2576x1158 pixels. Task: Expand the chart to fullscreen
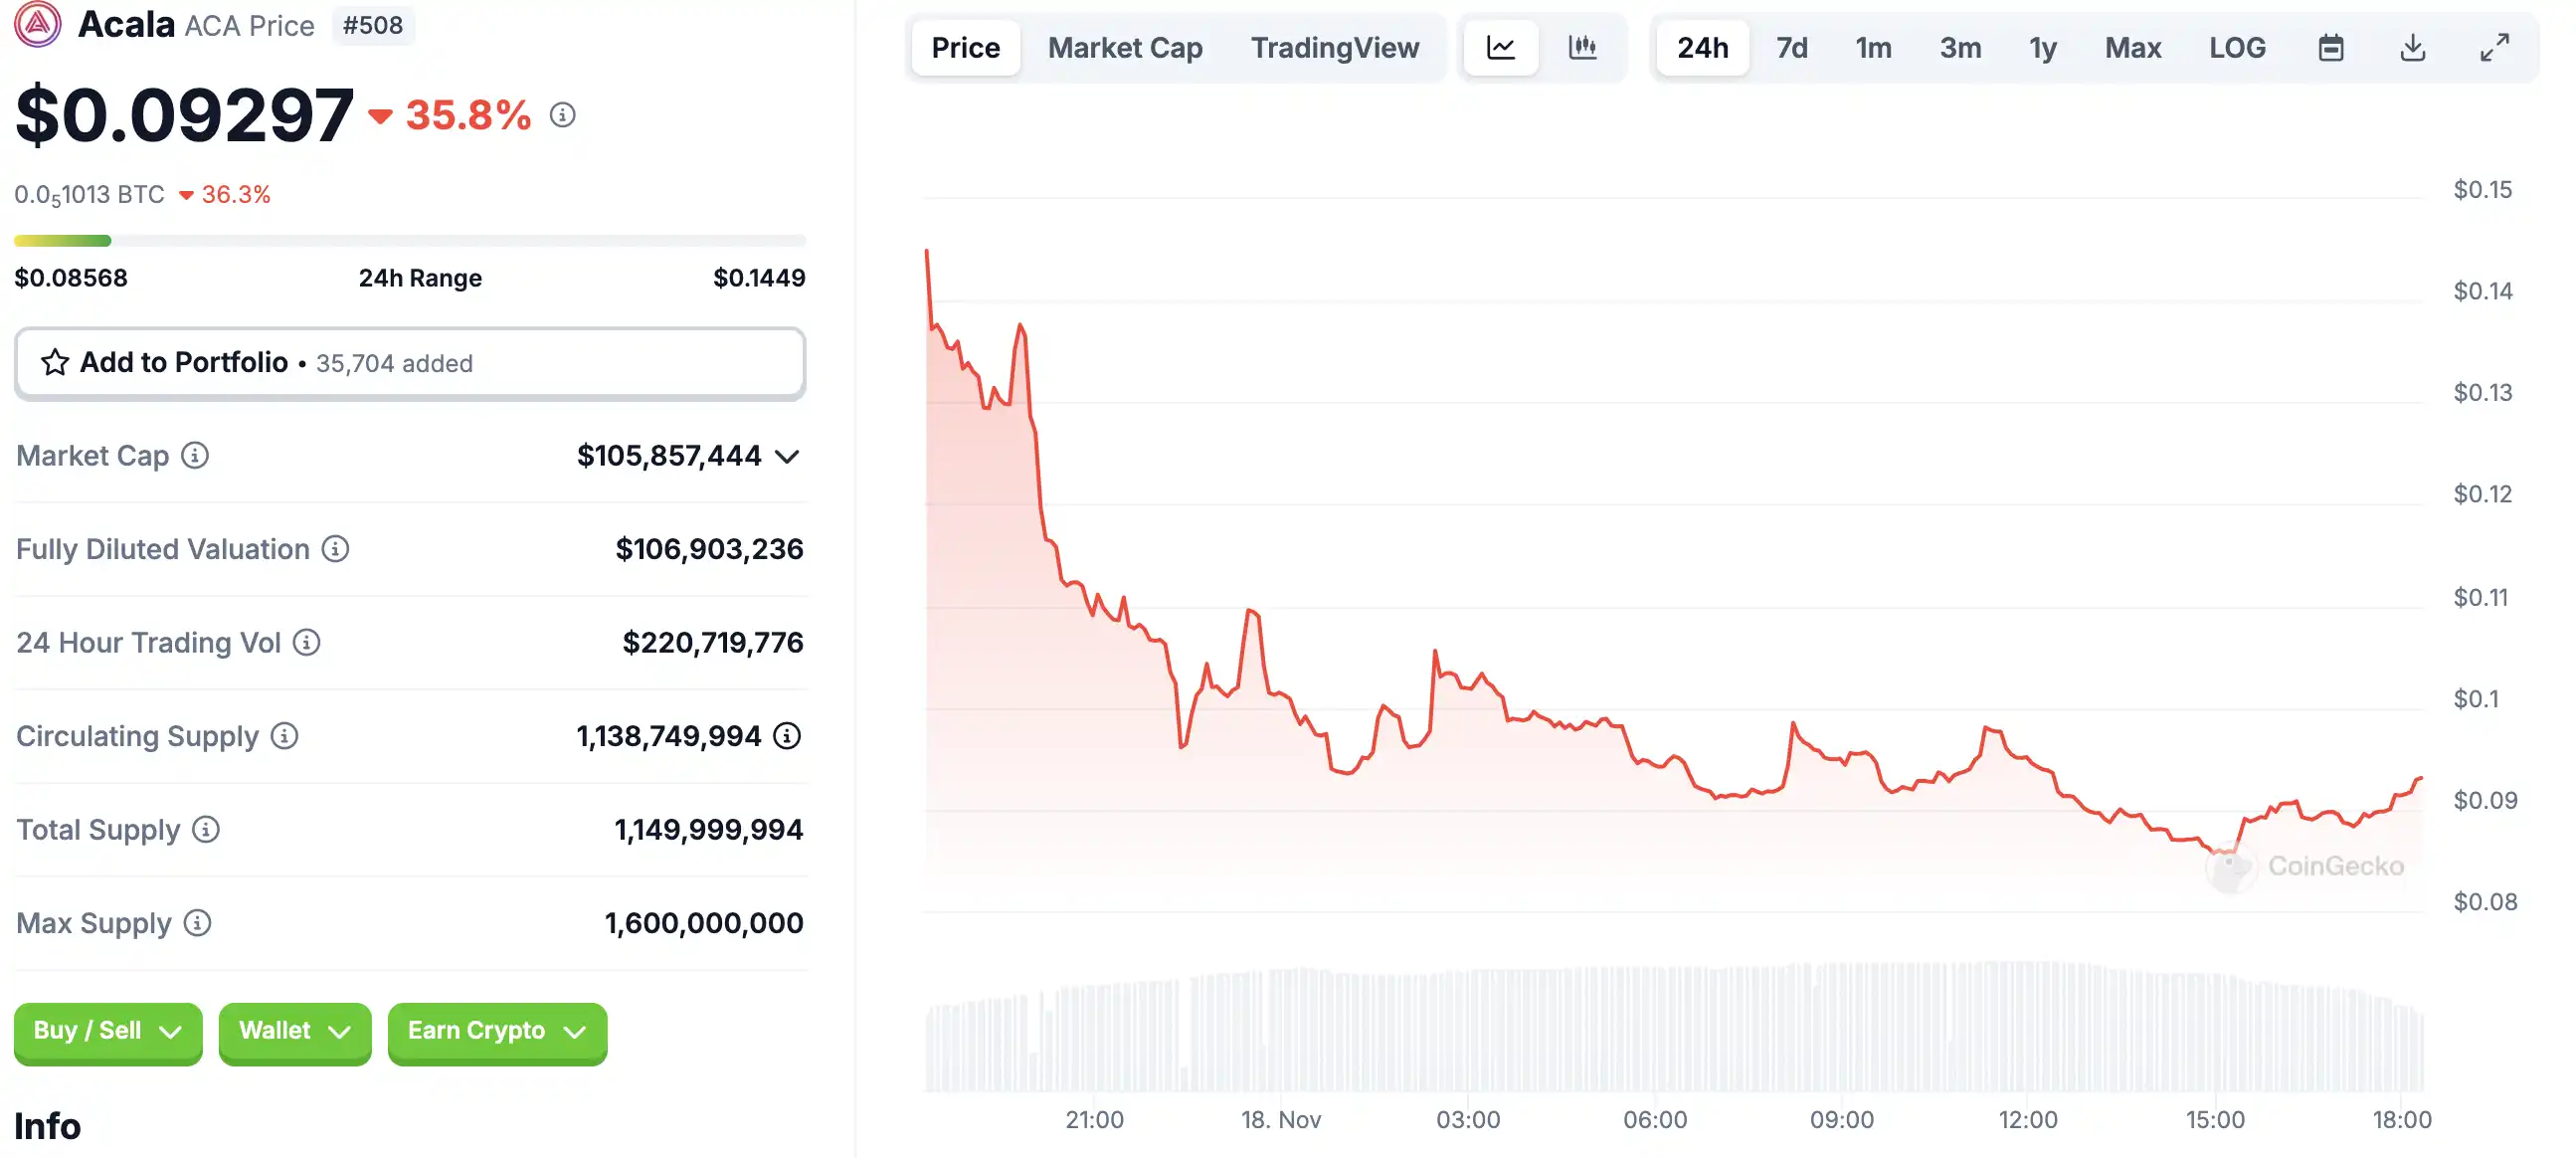tap(2494, 47)
